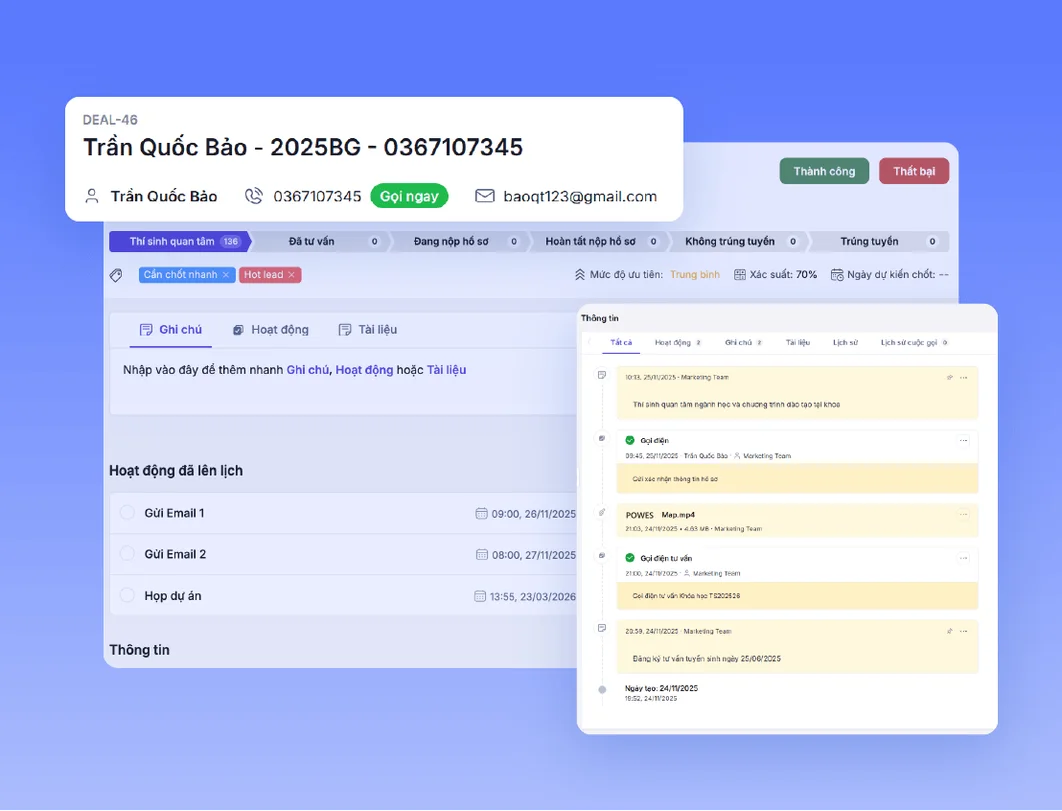Remove the 'Cần chốt nhanh' tag

(226, 274)
